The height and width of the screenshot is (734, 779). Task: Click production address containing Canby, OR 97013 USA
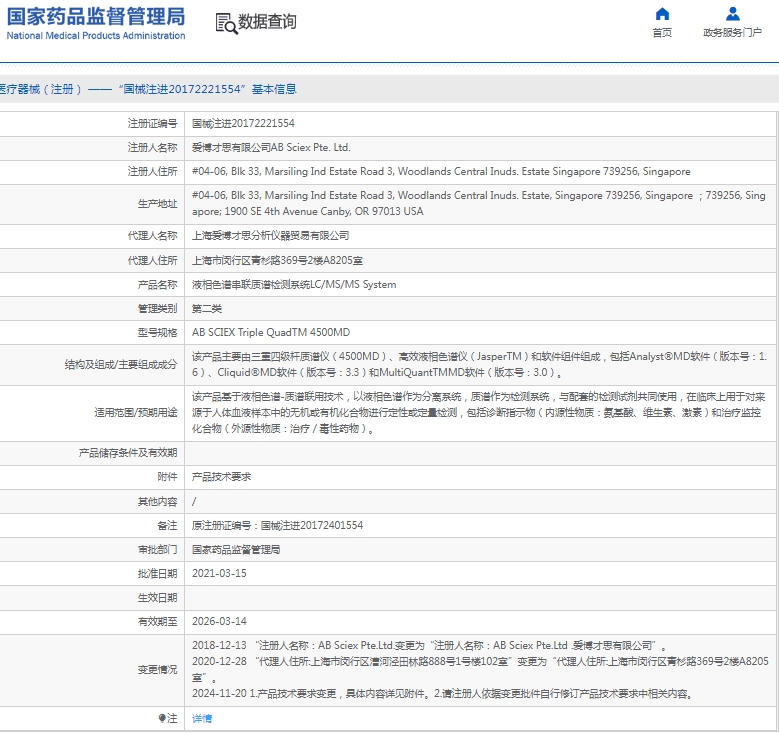tap(478, 203)
